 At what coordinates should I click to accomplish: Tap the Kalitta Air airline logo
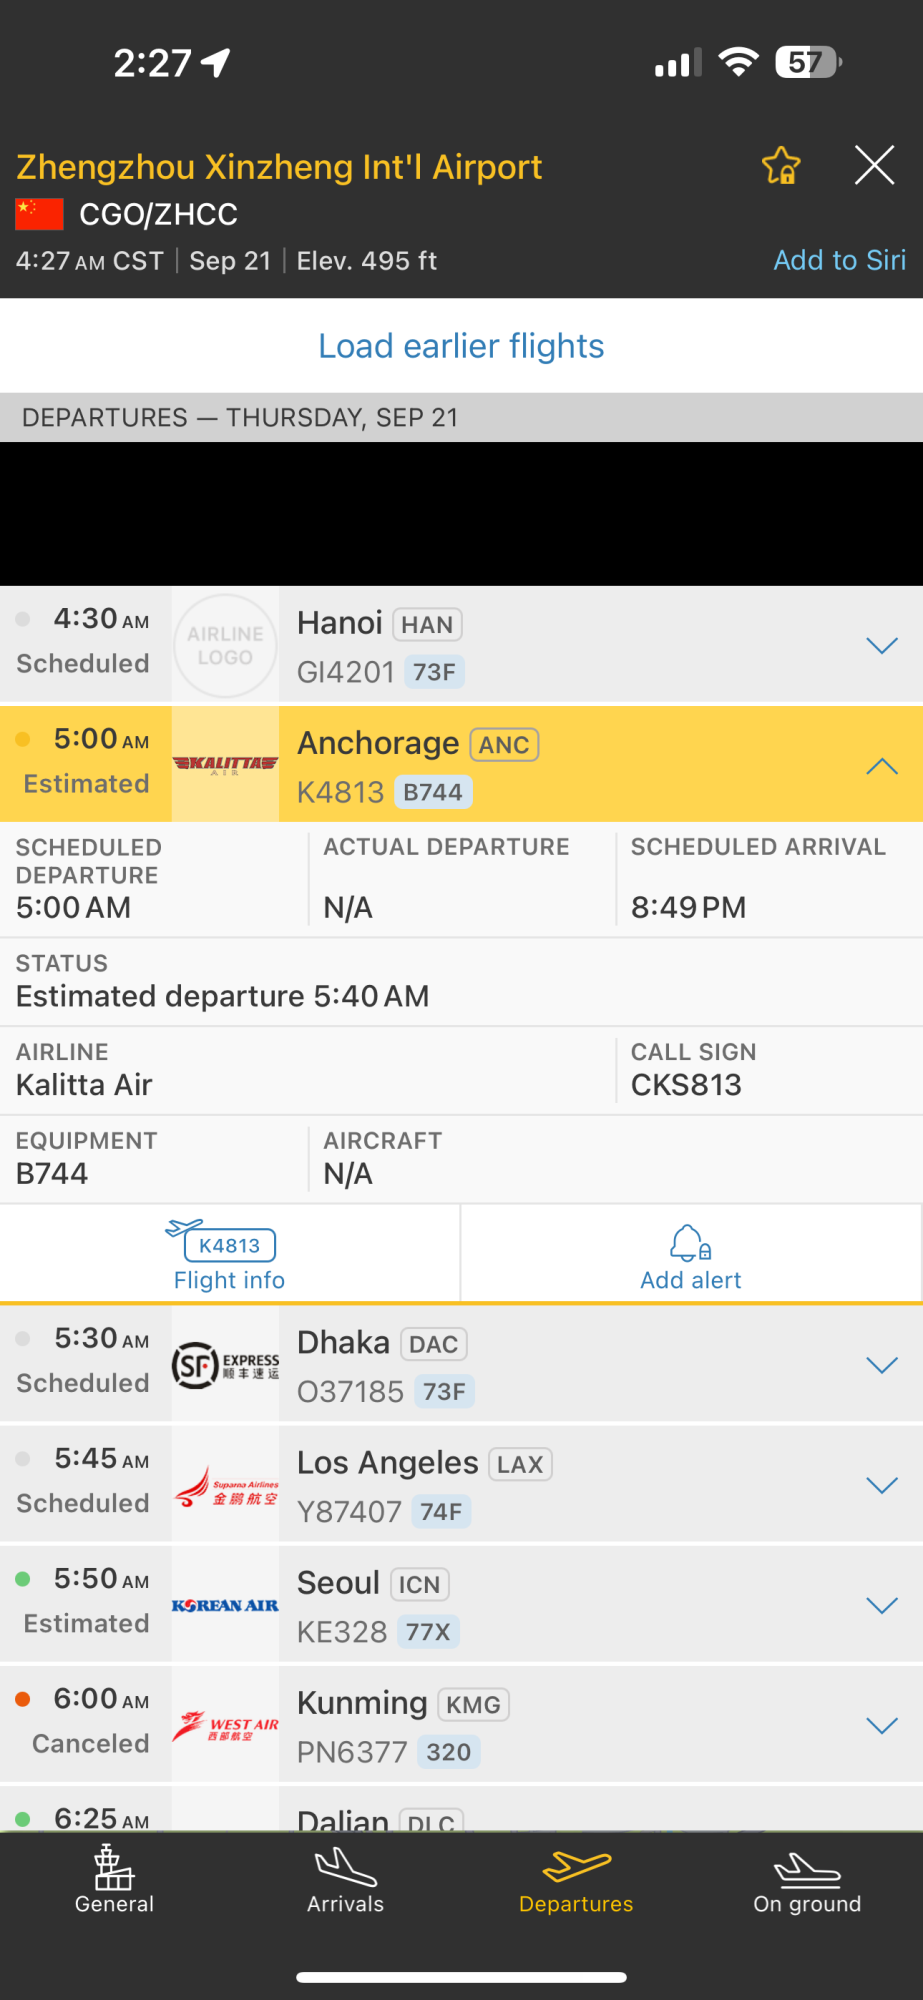225,765
